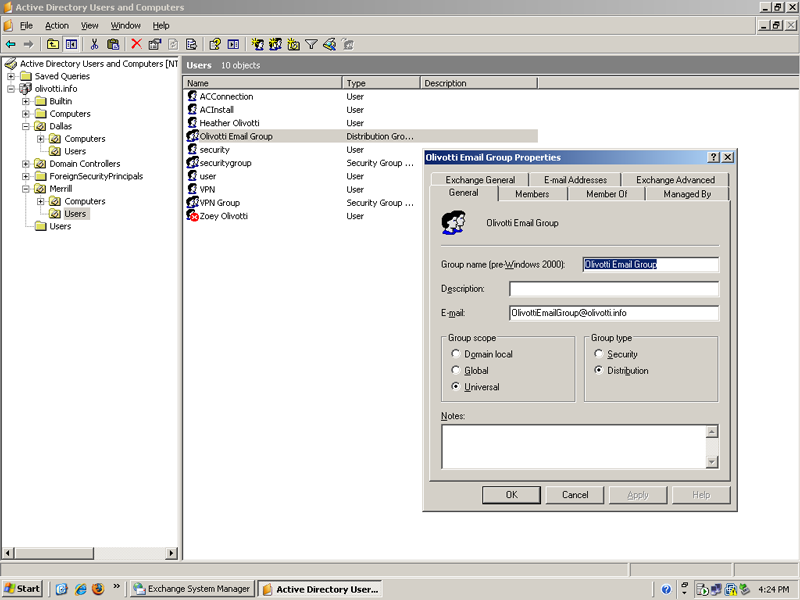Expand the Domain Controllers tree node
This screenshot has height=600, width=800.
(26, 164)
